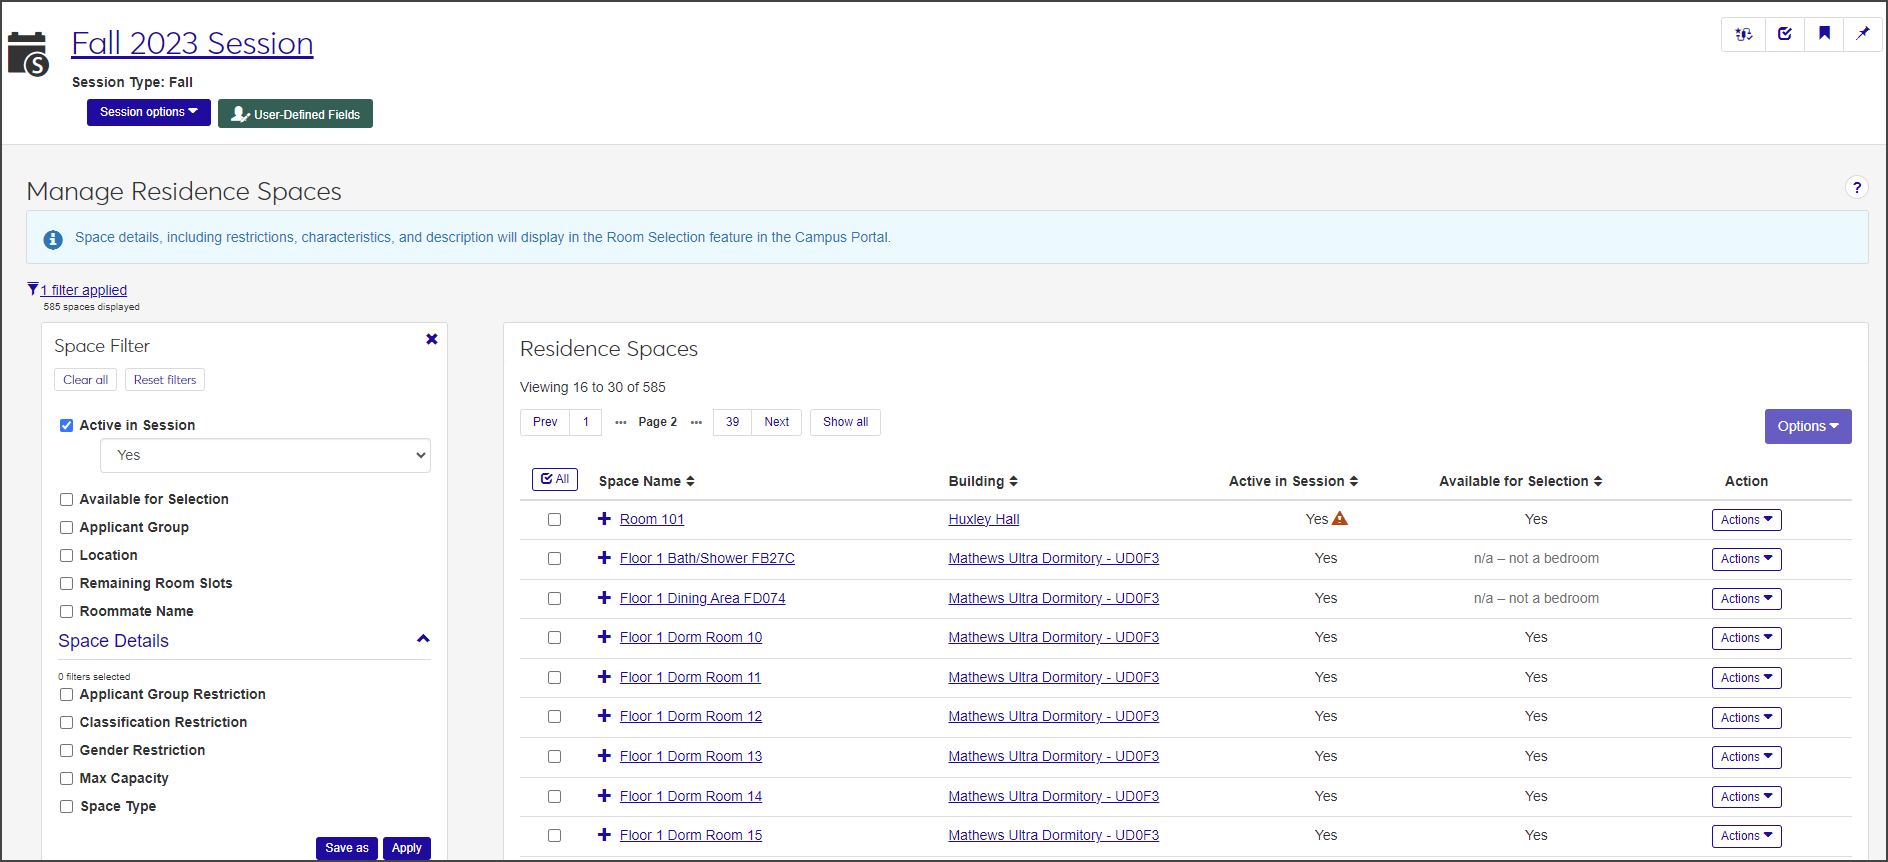Screen dimensions: 1888x862
Task: Go to page 39 in pagination
Action: [x=732, y=422]
